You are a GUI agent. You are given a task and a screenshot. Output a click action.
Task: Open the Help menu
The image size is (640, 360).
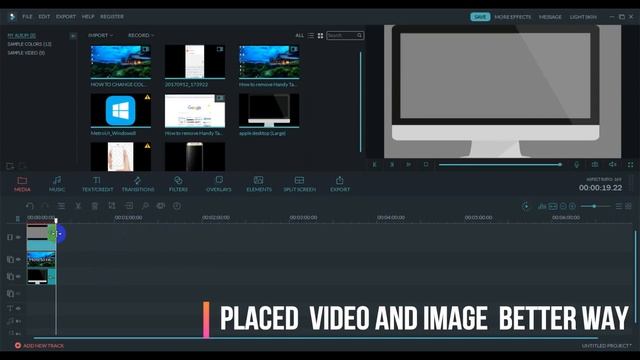click(x=88, y=17)
